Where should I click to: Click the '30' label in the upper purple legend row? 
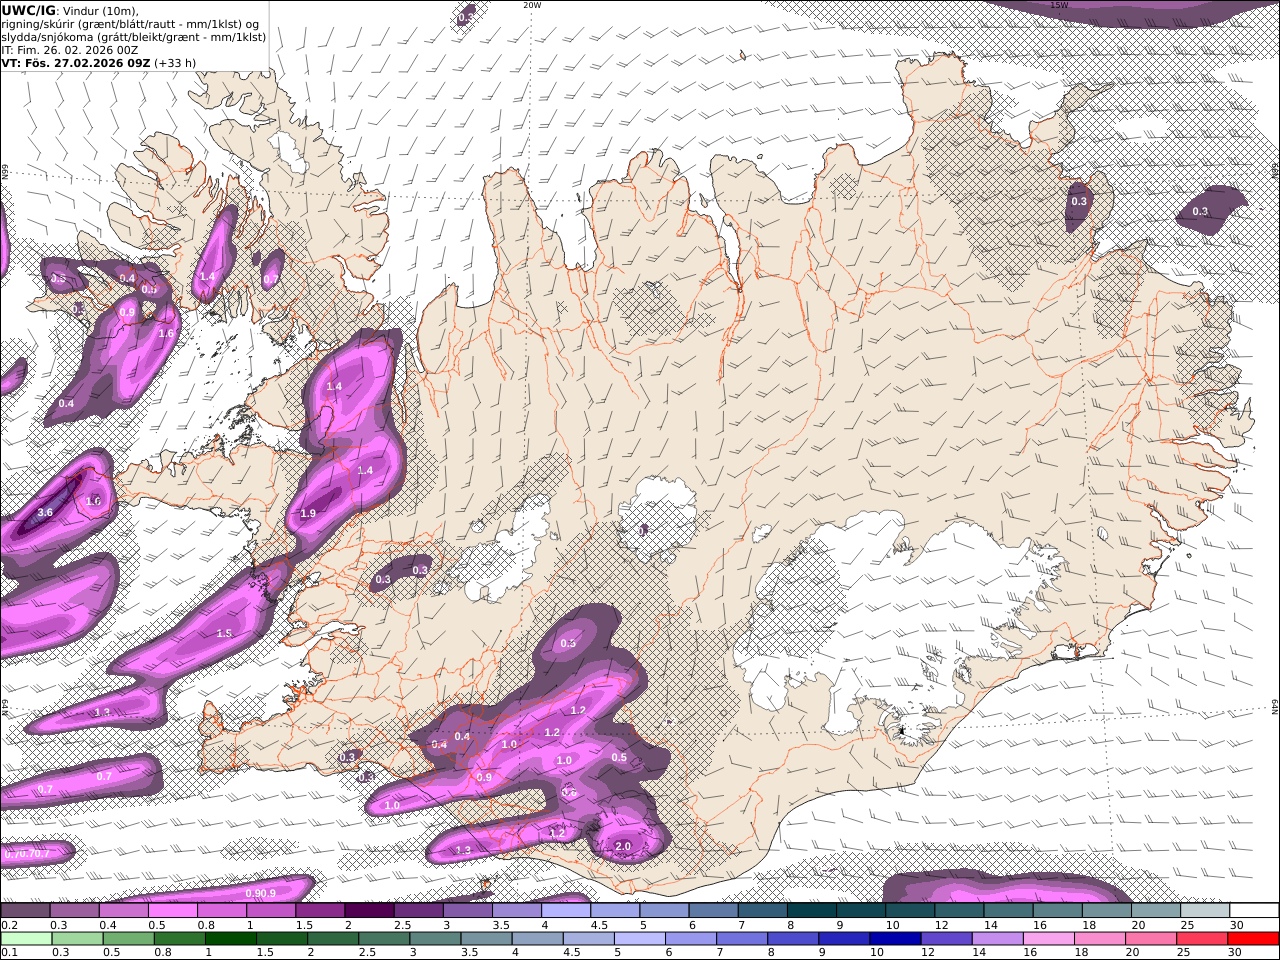coord(1237,926)
